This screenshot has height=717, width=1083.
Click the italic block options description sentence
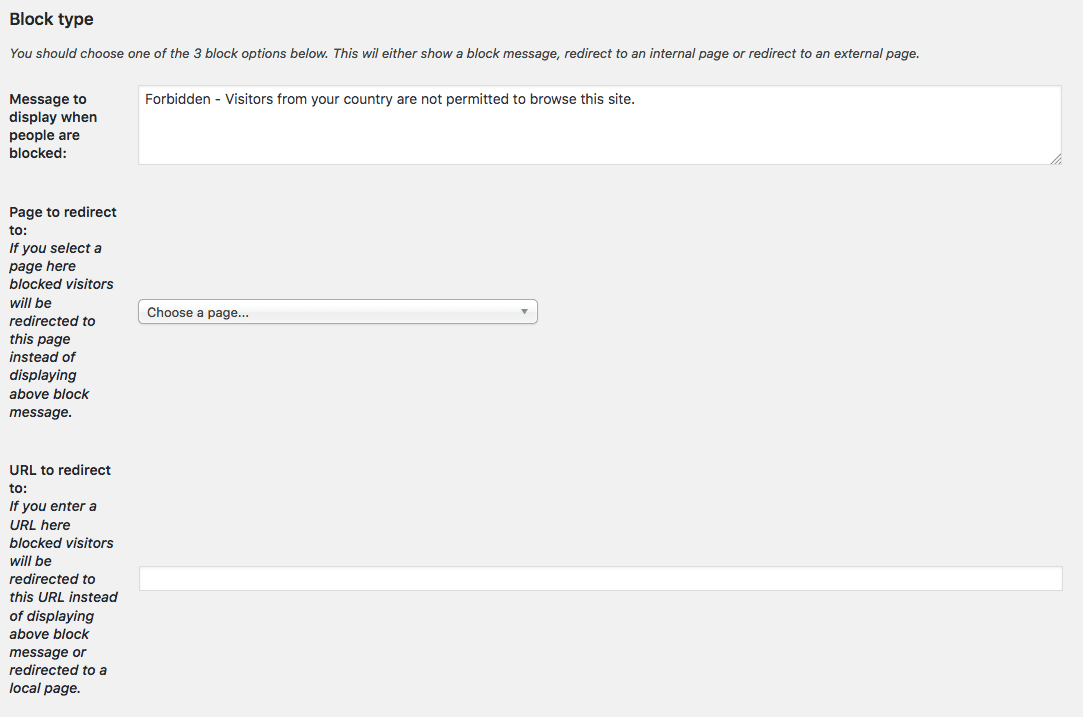pyautogui.click(x=464, y=53)
